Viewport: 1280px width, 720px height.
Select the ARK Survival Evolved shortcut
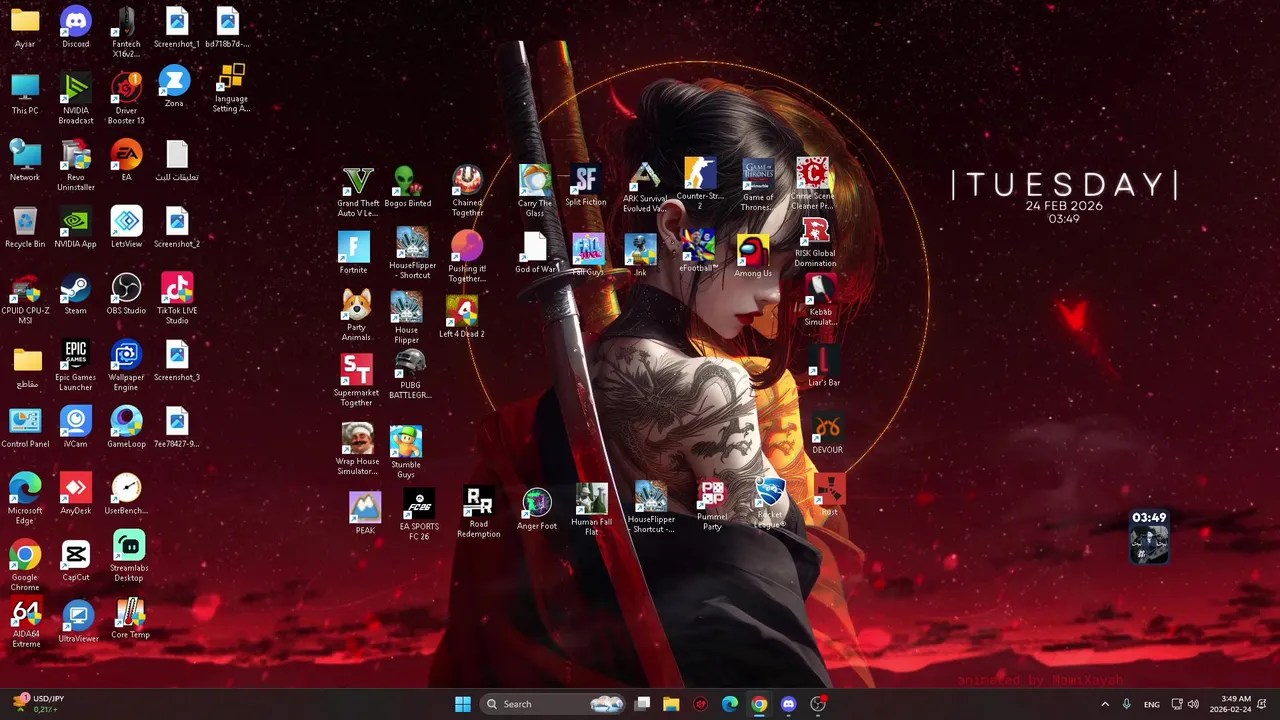point(644,188)
